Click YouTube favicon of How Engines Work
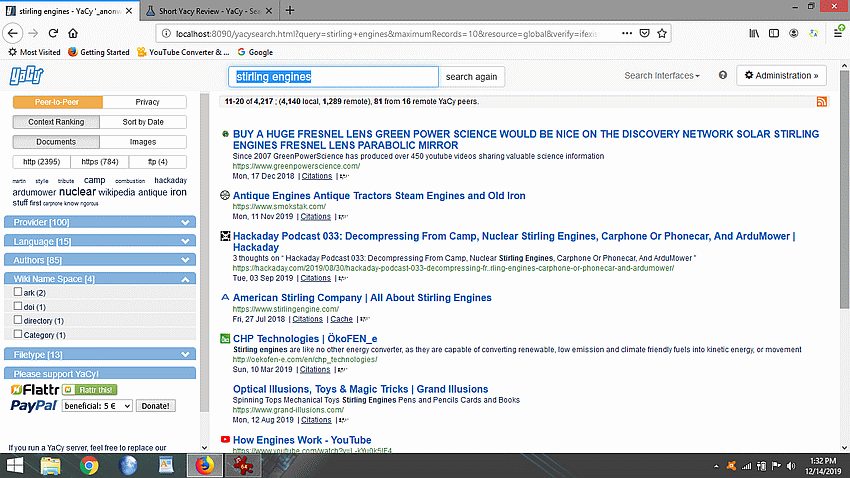The height and width of the screenshot is (478, 850). click(225, 440)
